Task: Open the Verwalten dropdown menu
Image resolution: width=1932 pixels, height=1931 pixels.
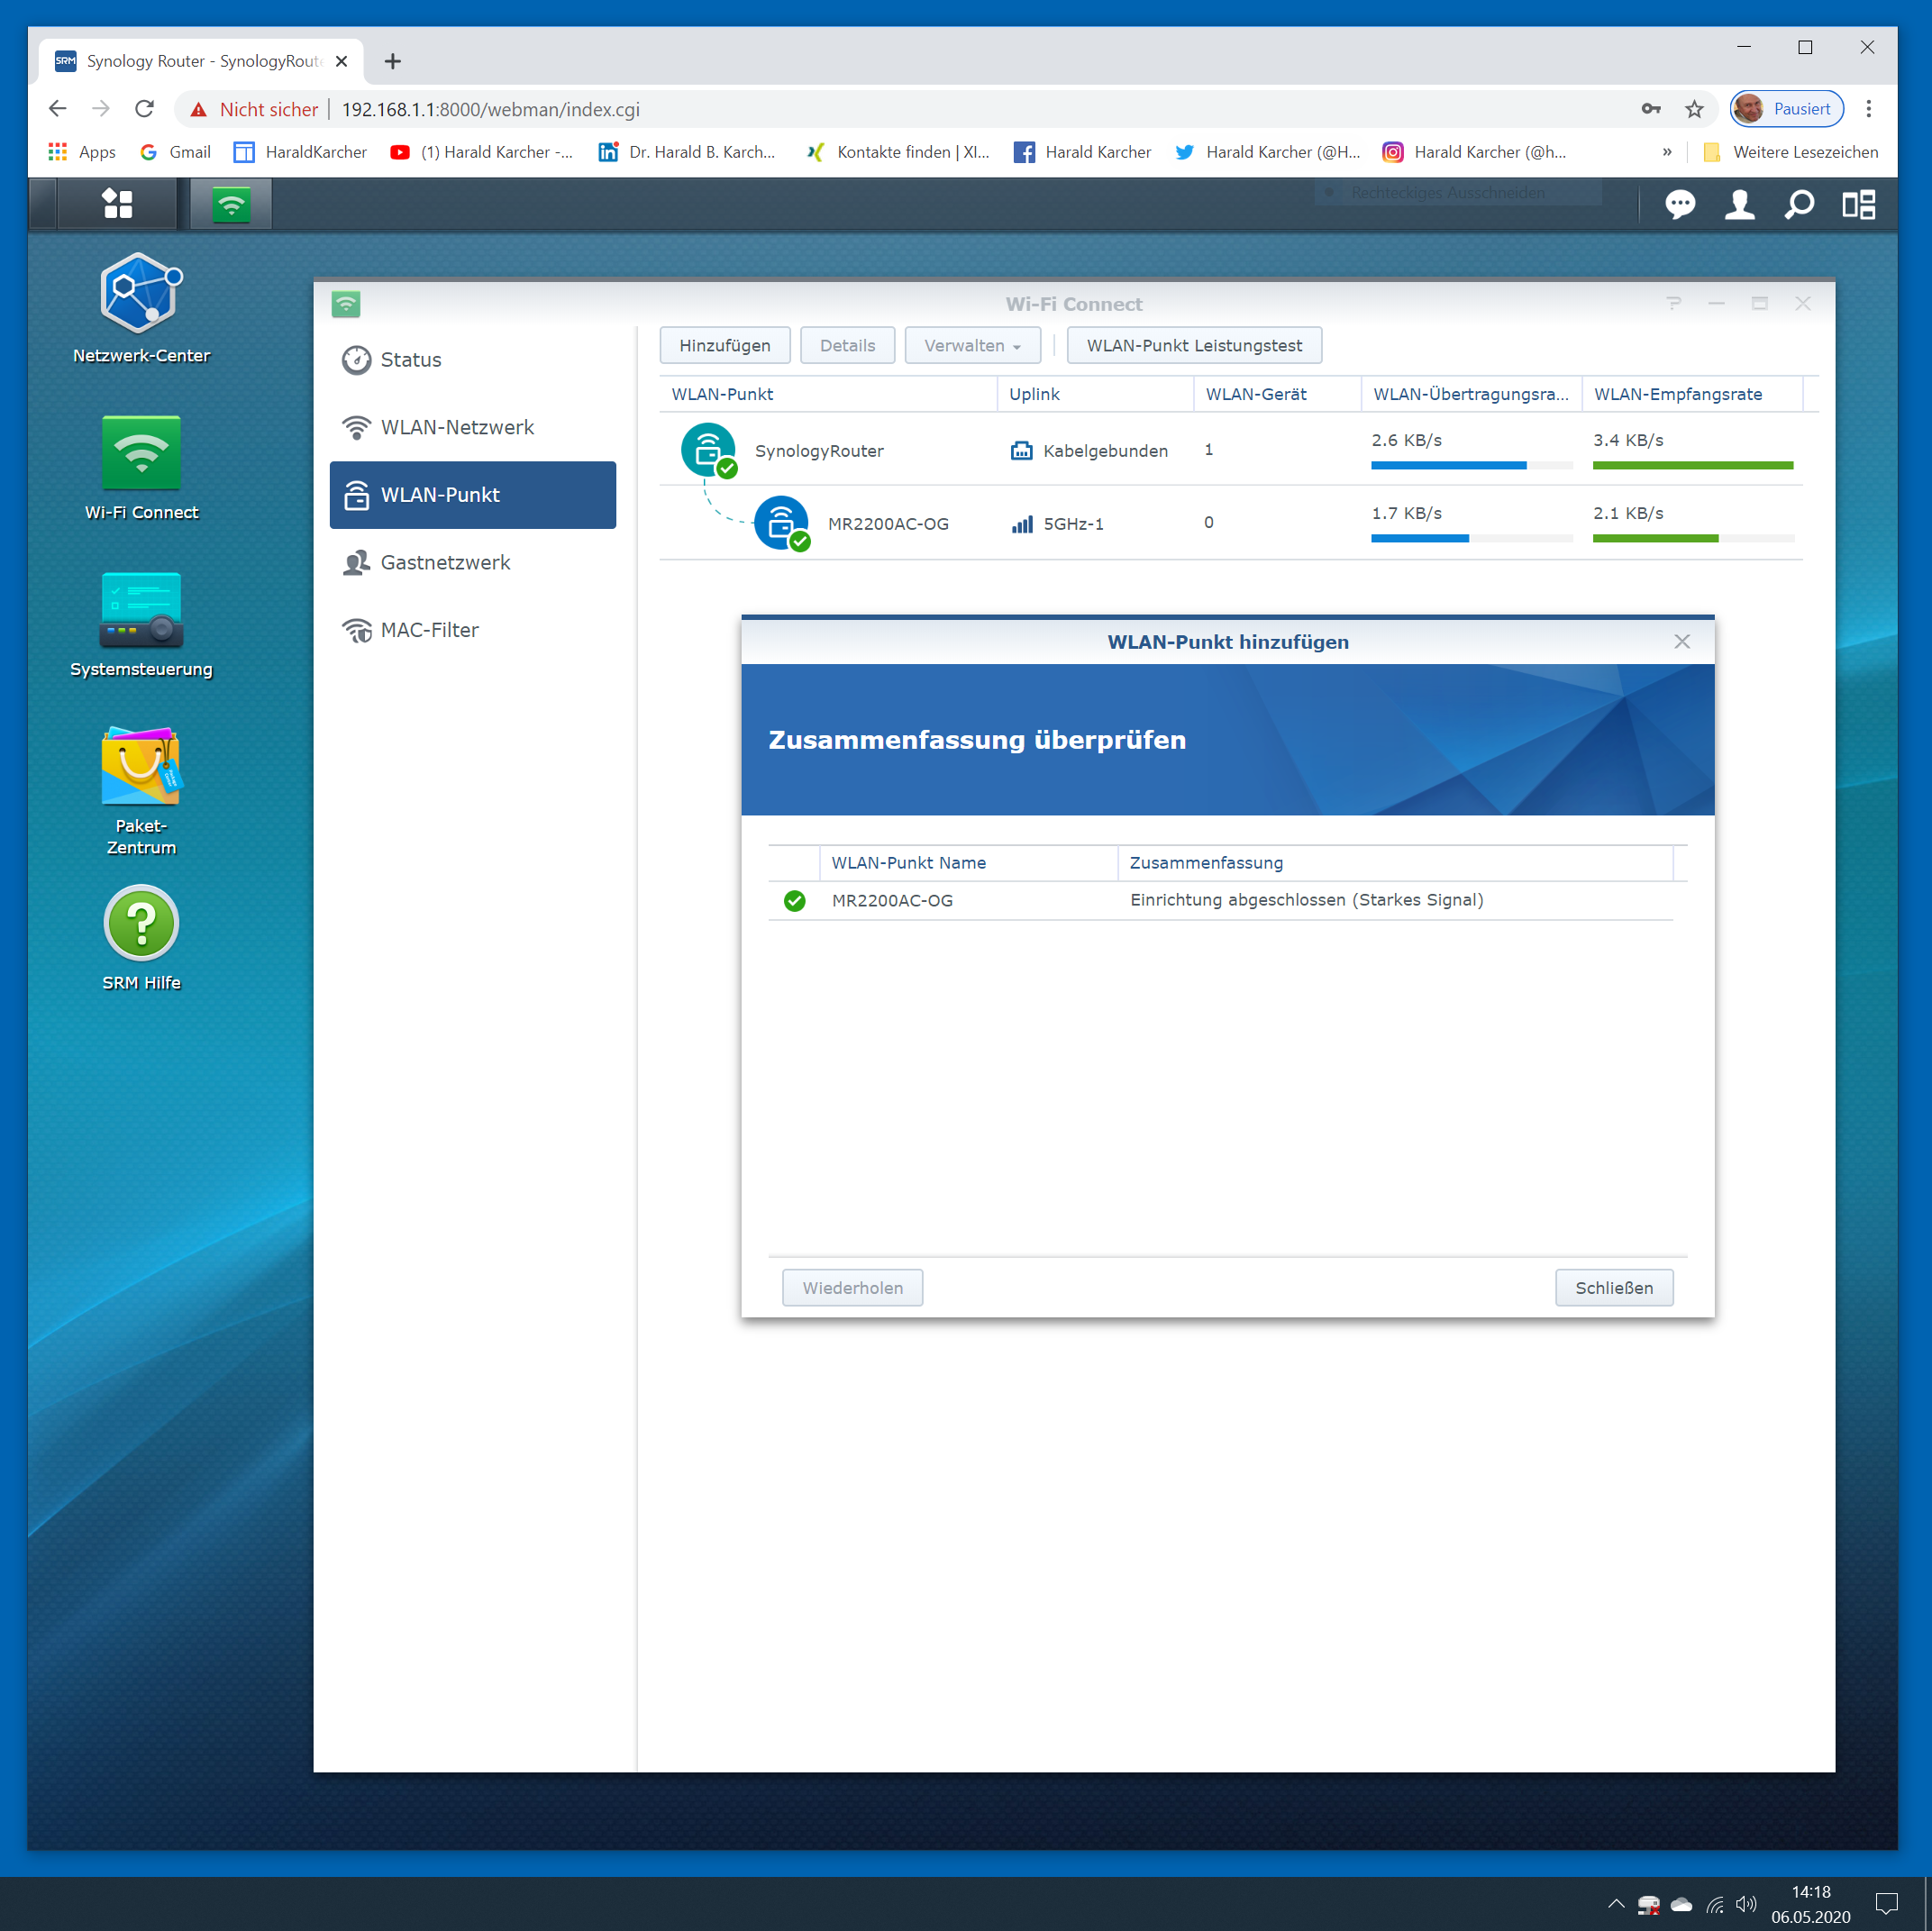Action: (x=971, y=345)
